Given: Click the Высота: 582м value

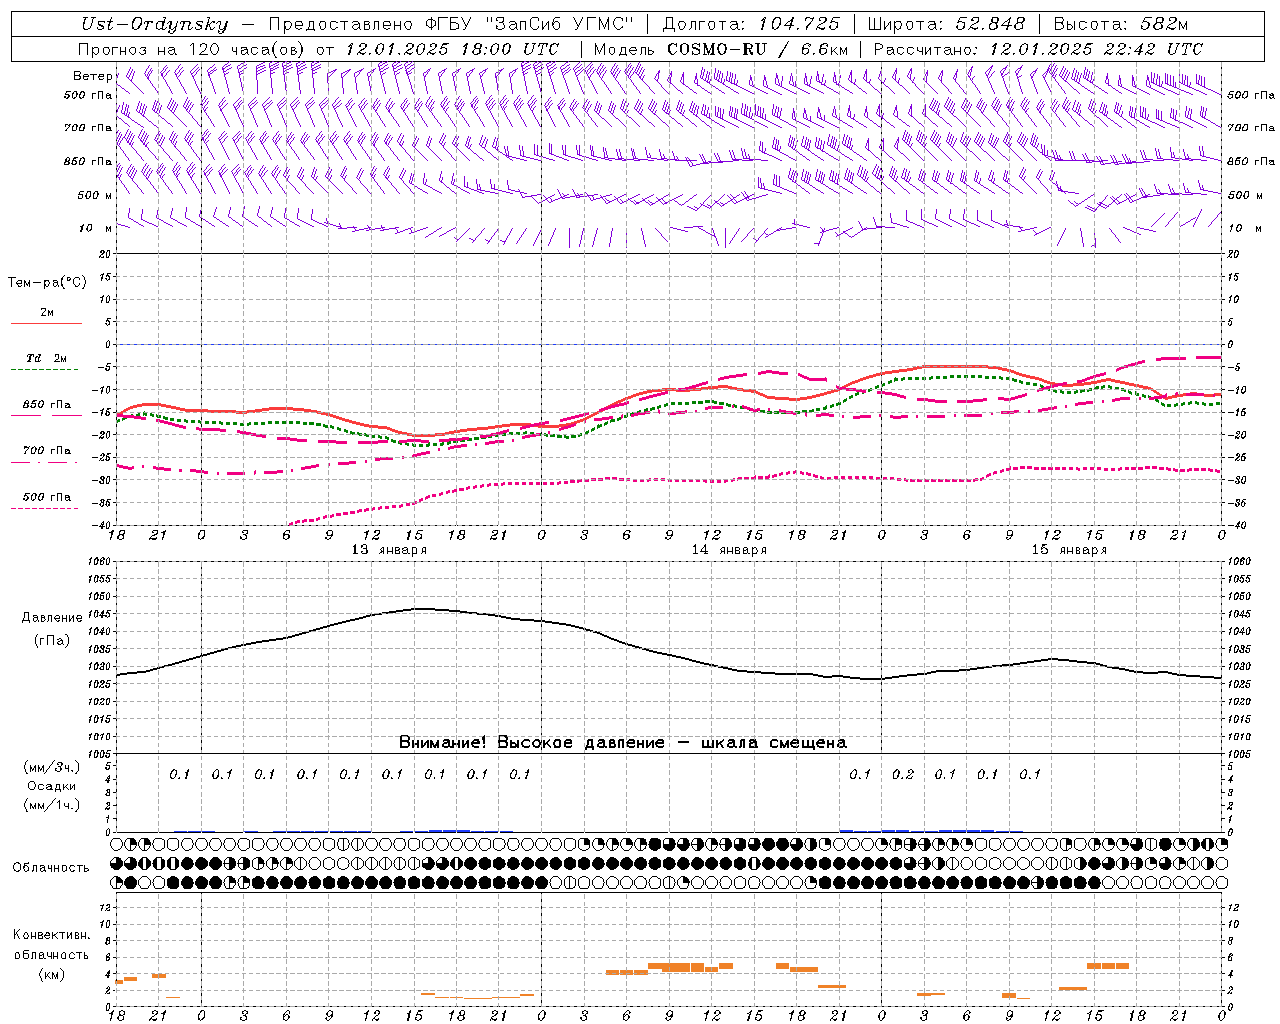Looking at the screenshot, I should click(1120, 24).
